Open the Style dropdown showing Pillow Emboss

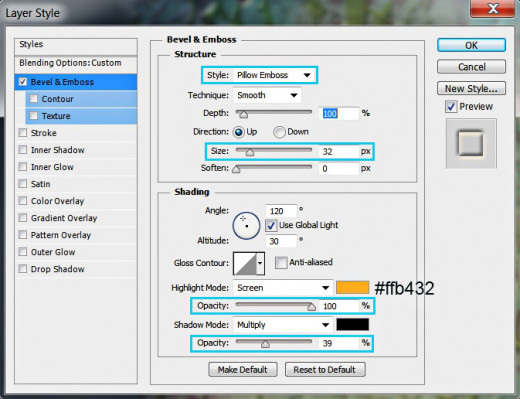tap(274, 75)
